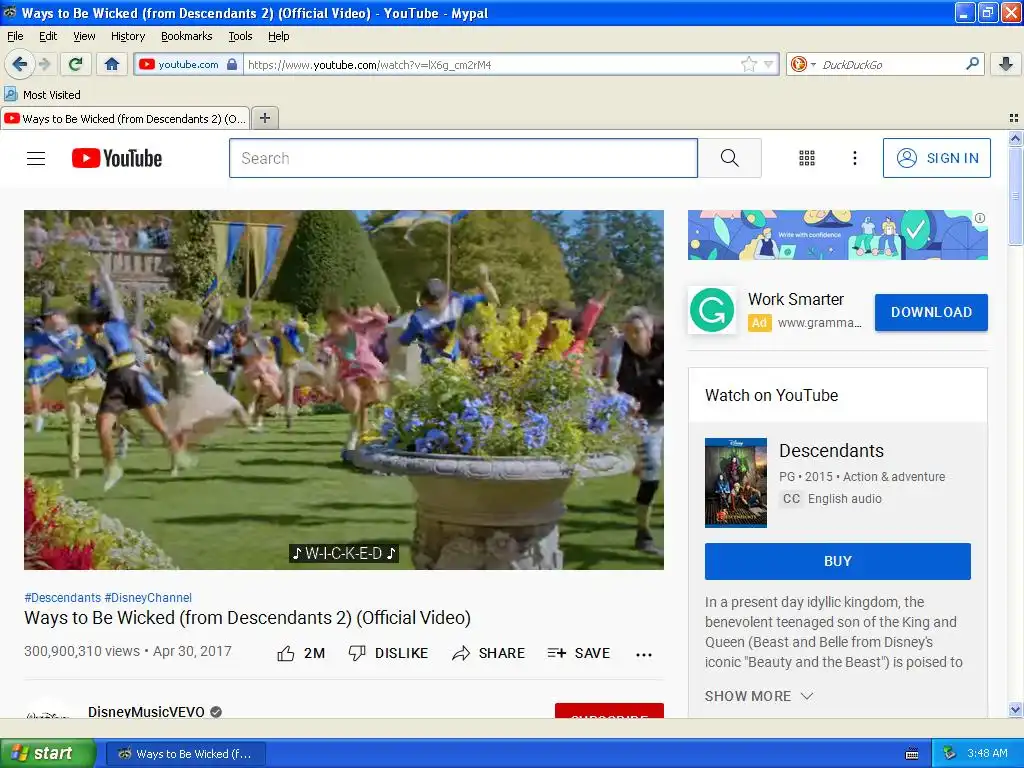The height and width of the screenshot is (768, 1024).
Task: Click the DOWNLOAD ad button
Action: click(931, 312)
